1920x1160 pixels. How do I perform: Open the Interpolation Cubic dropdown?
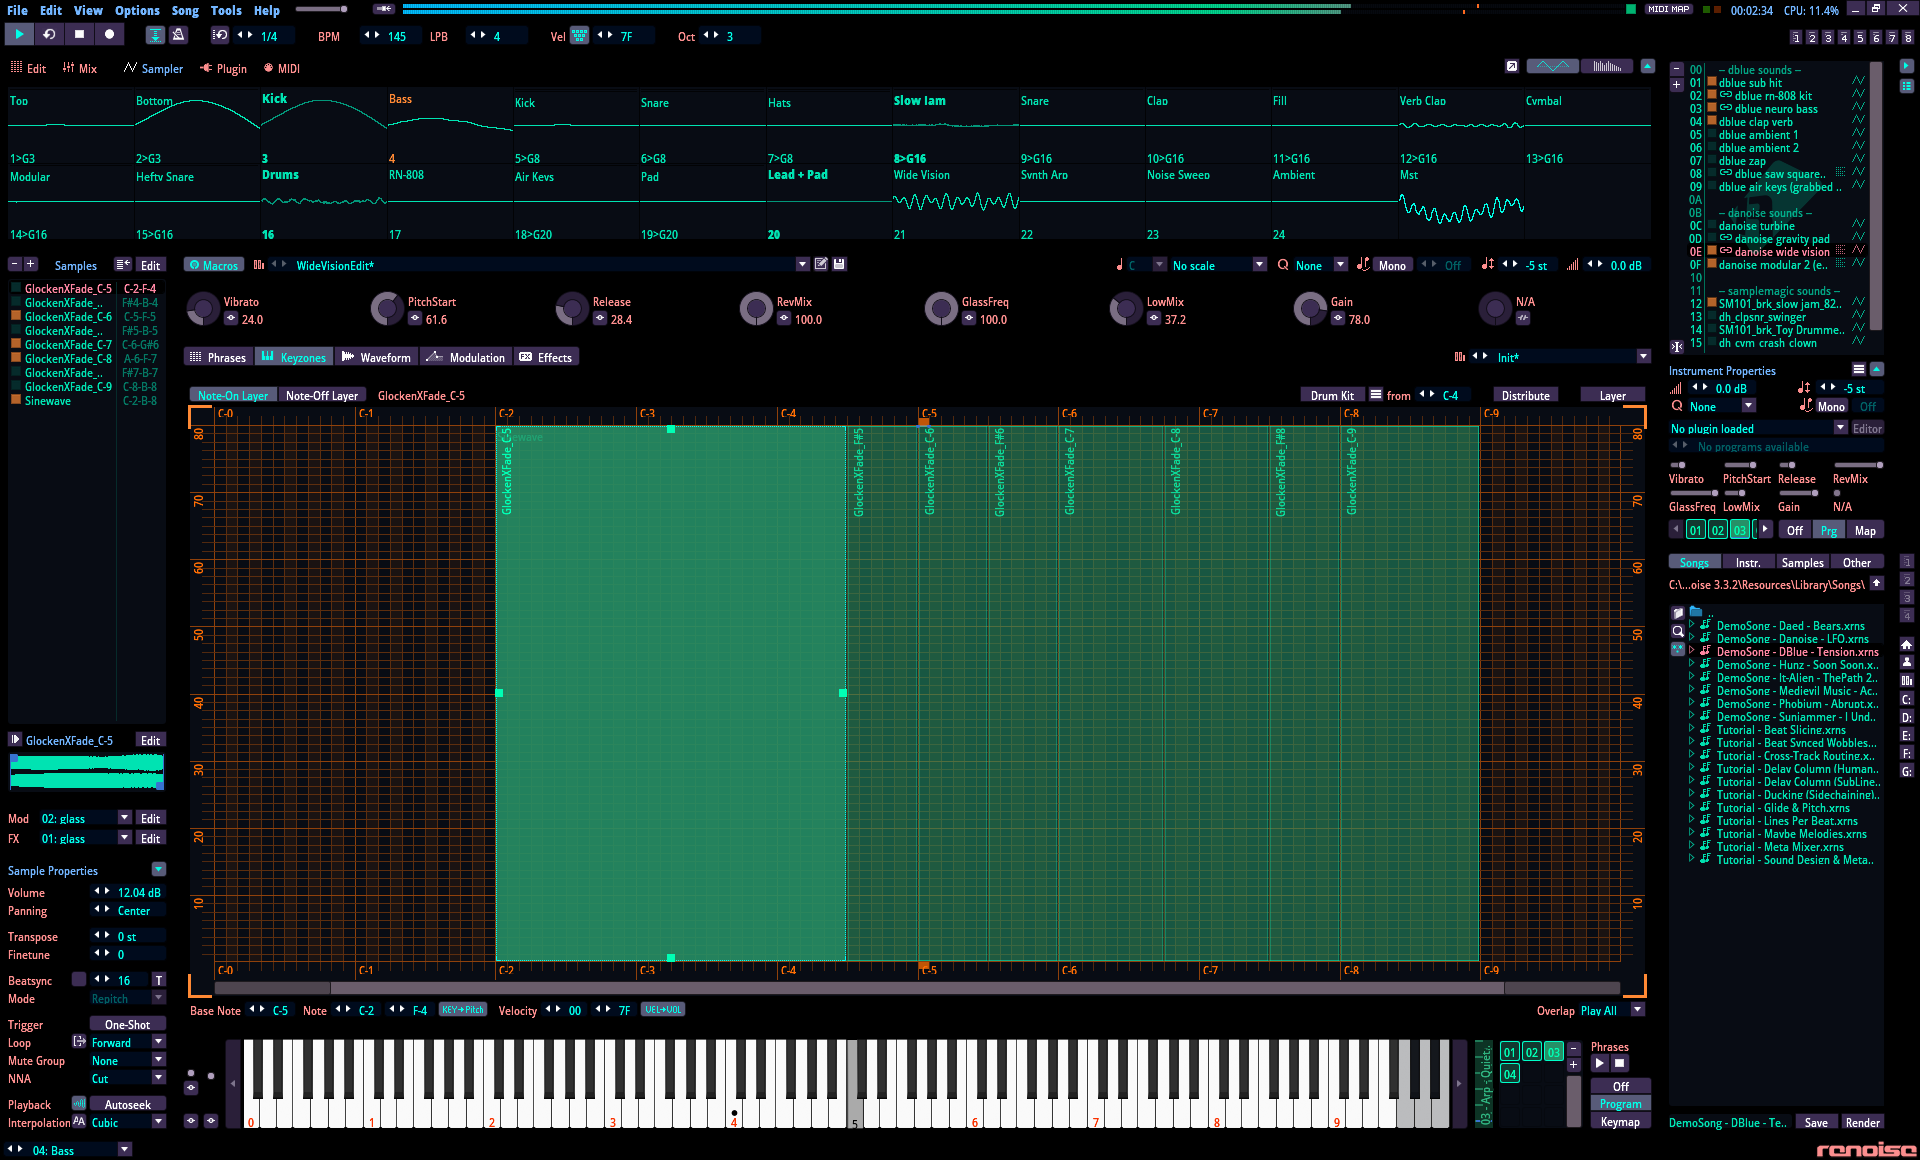tap(158, 1121)
